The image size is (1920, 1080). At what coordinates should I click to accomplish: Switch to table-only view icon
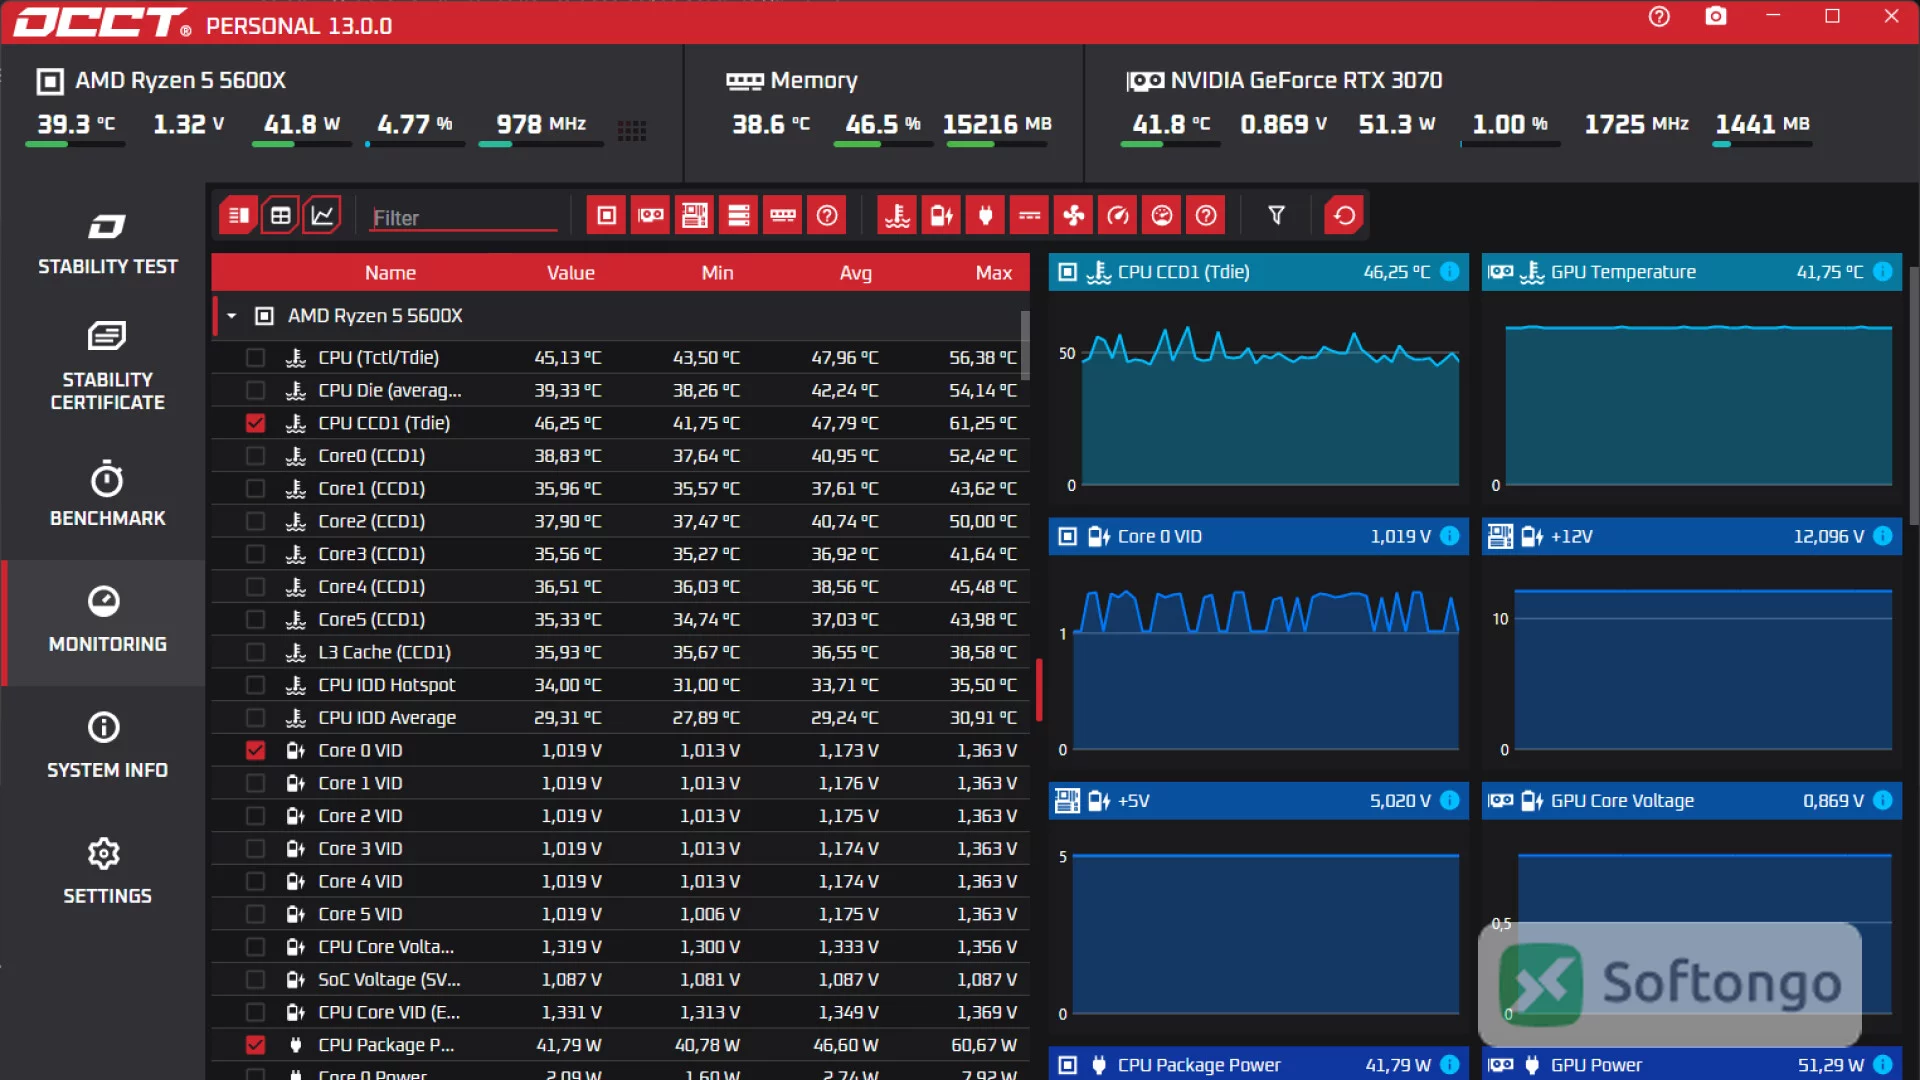(280, 215)
